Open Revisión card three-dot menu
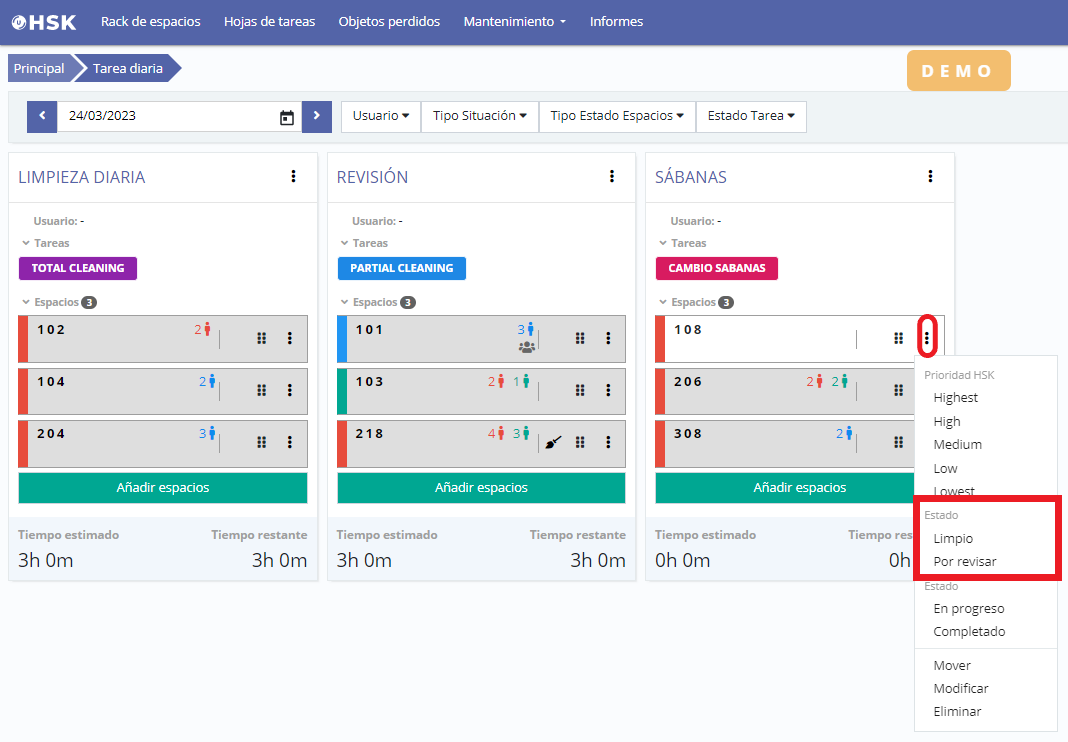Screen dimensions: 1068x742 (612, 176)
